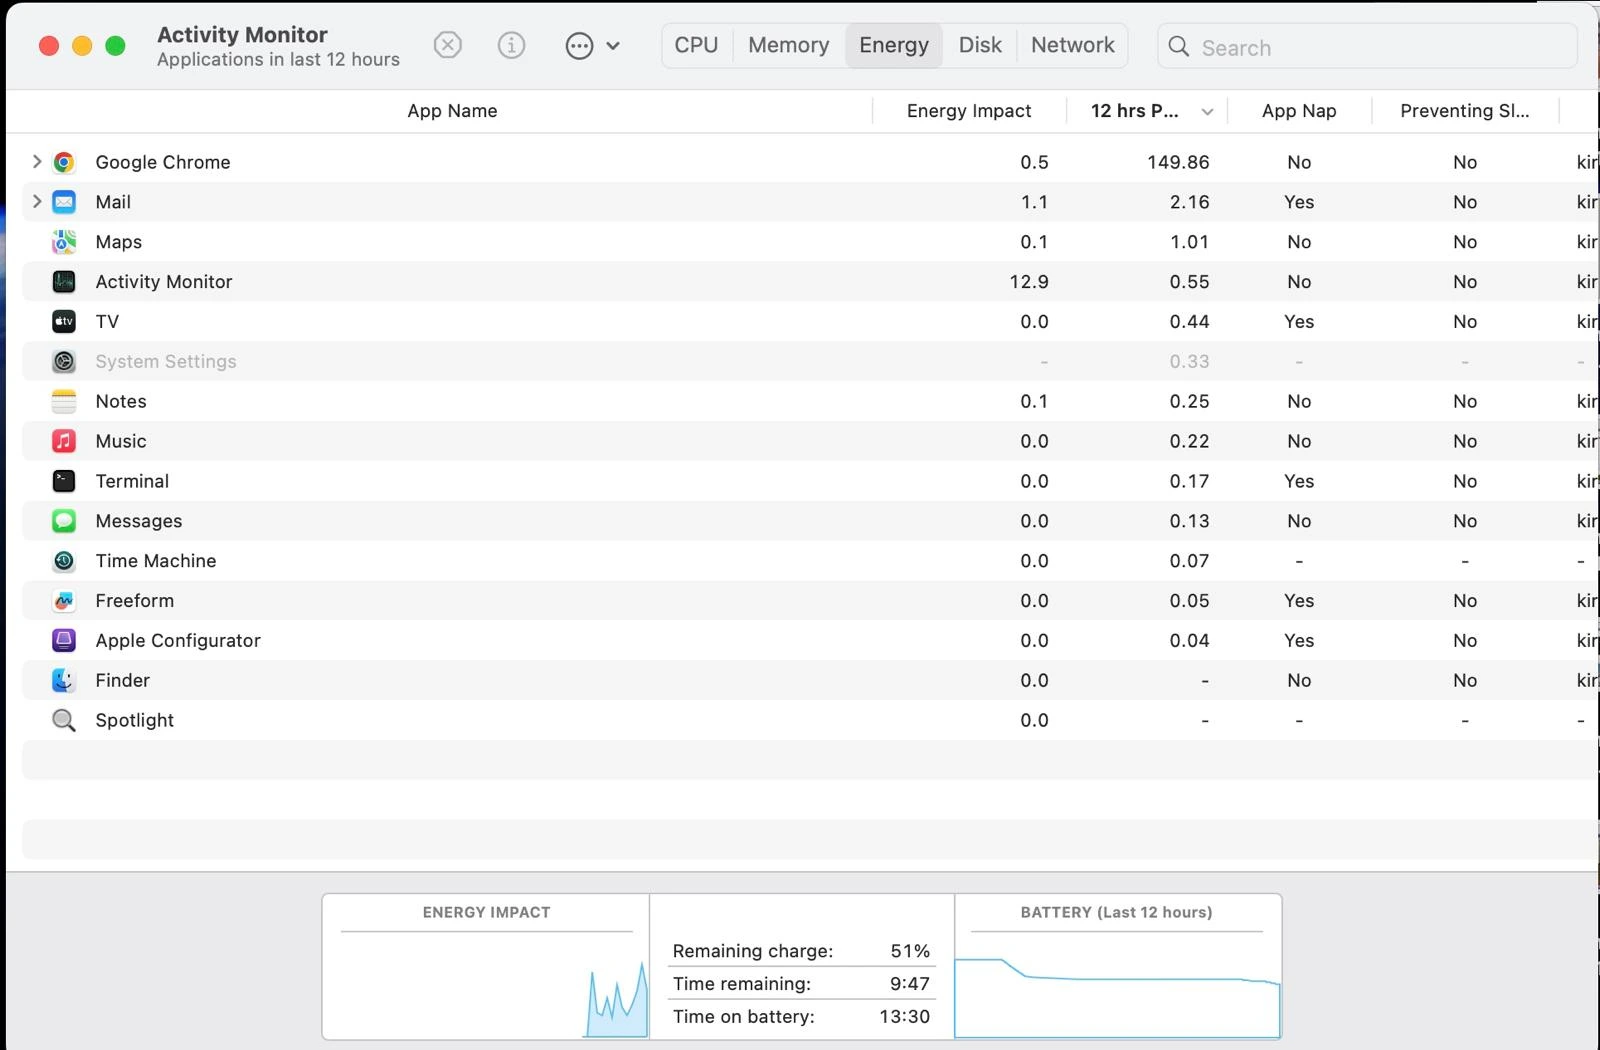Click the Energy Impact graph

pyautogui.click(x=486, y=985)
